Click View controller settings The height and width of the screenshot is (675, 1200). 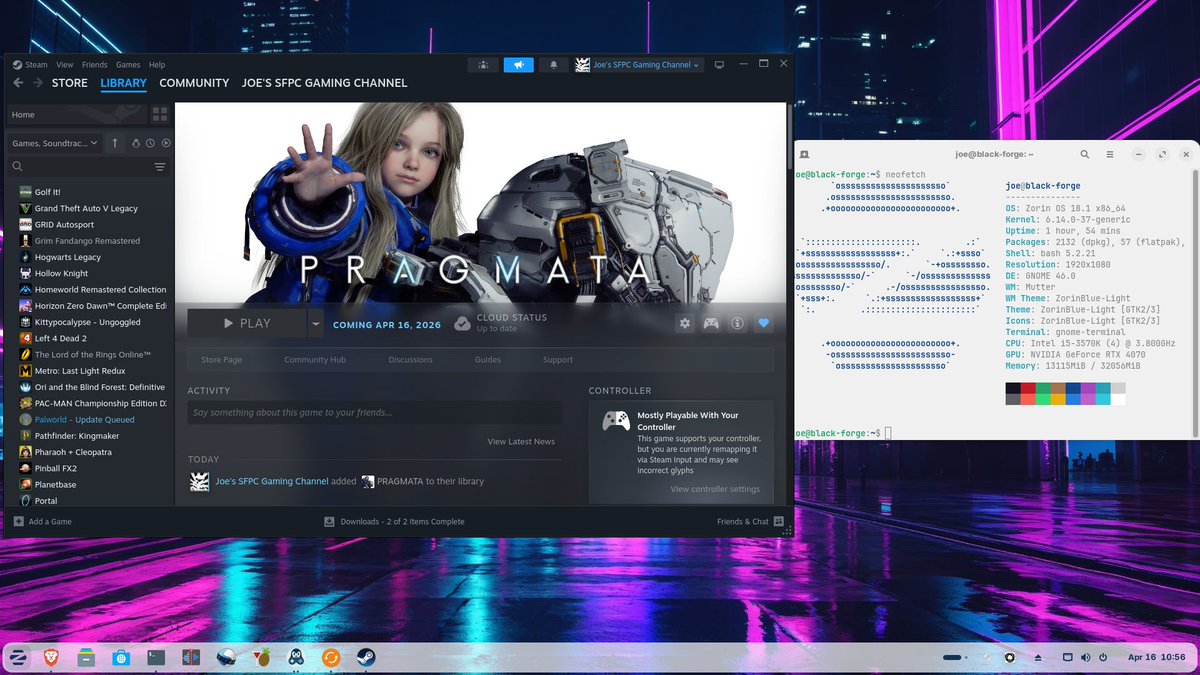[715, 489]
